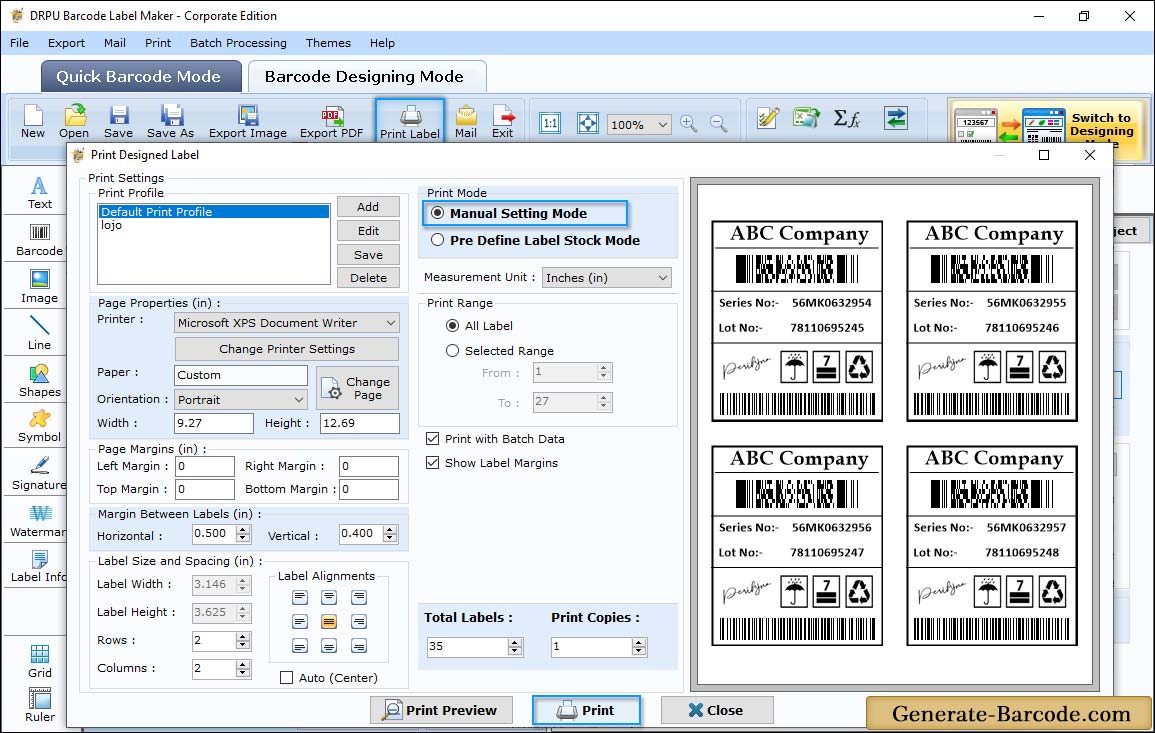Decrease the Columns spinner value

click(x=243, y=673)
